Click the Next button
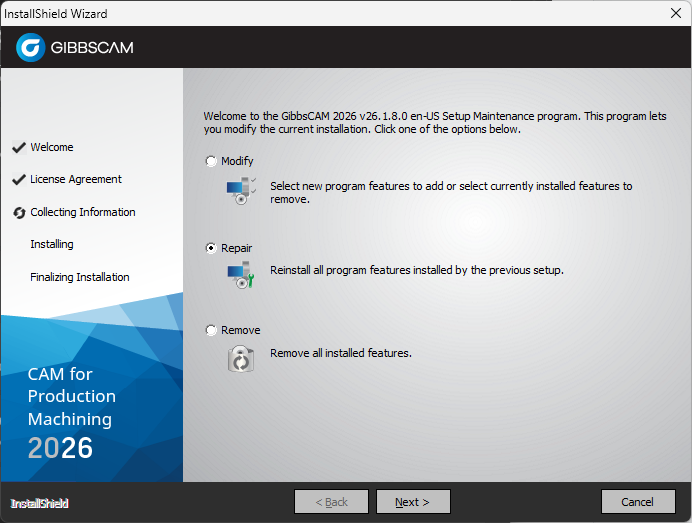The width and height of the screenshot is (692, 523). pos(413,502)
